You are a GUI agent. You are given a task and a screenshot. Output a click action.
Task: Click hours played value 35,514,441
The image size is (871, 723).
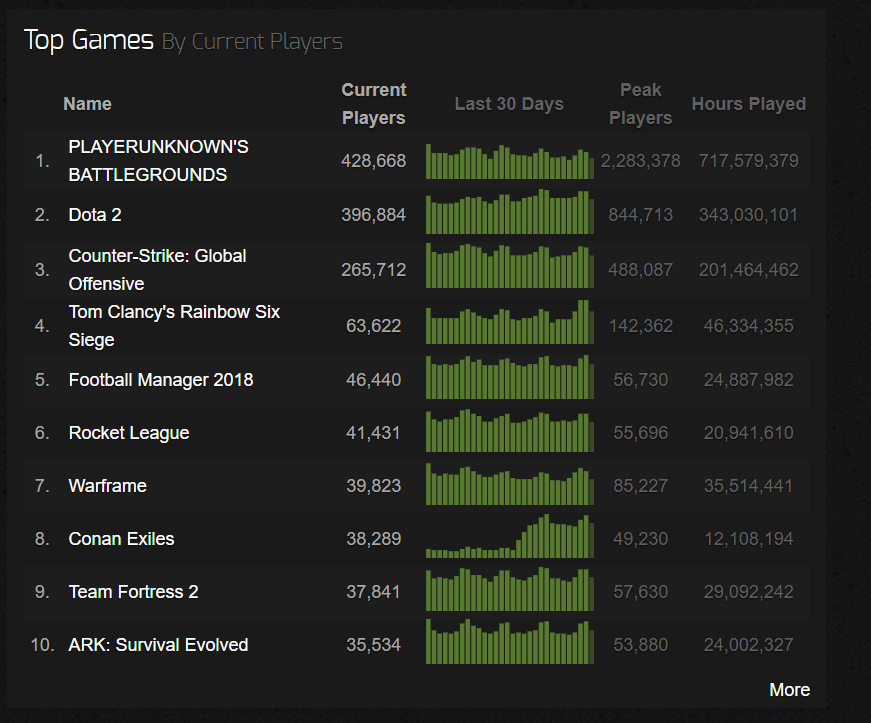click(x=749, y=486)
